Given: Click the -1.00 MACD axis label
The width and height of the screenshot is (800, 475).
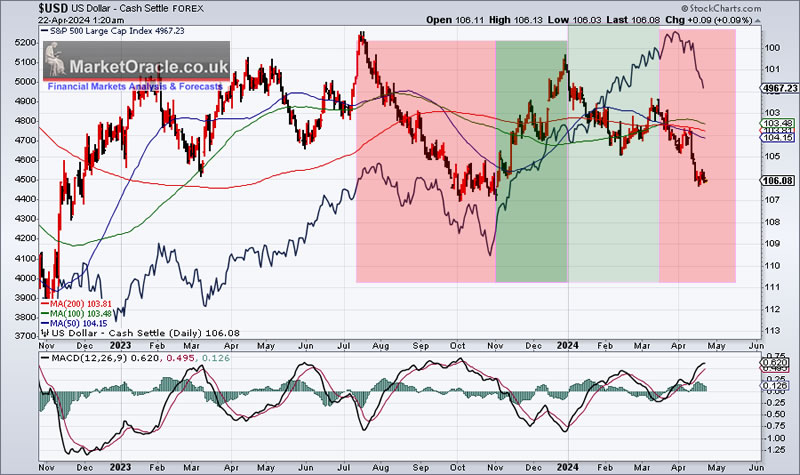Looking at the screenshot, I should point(775,438).
